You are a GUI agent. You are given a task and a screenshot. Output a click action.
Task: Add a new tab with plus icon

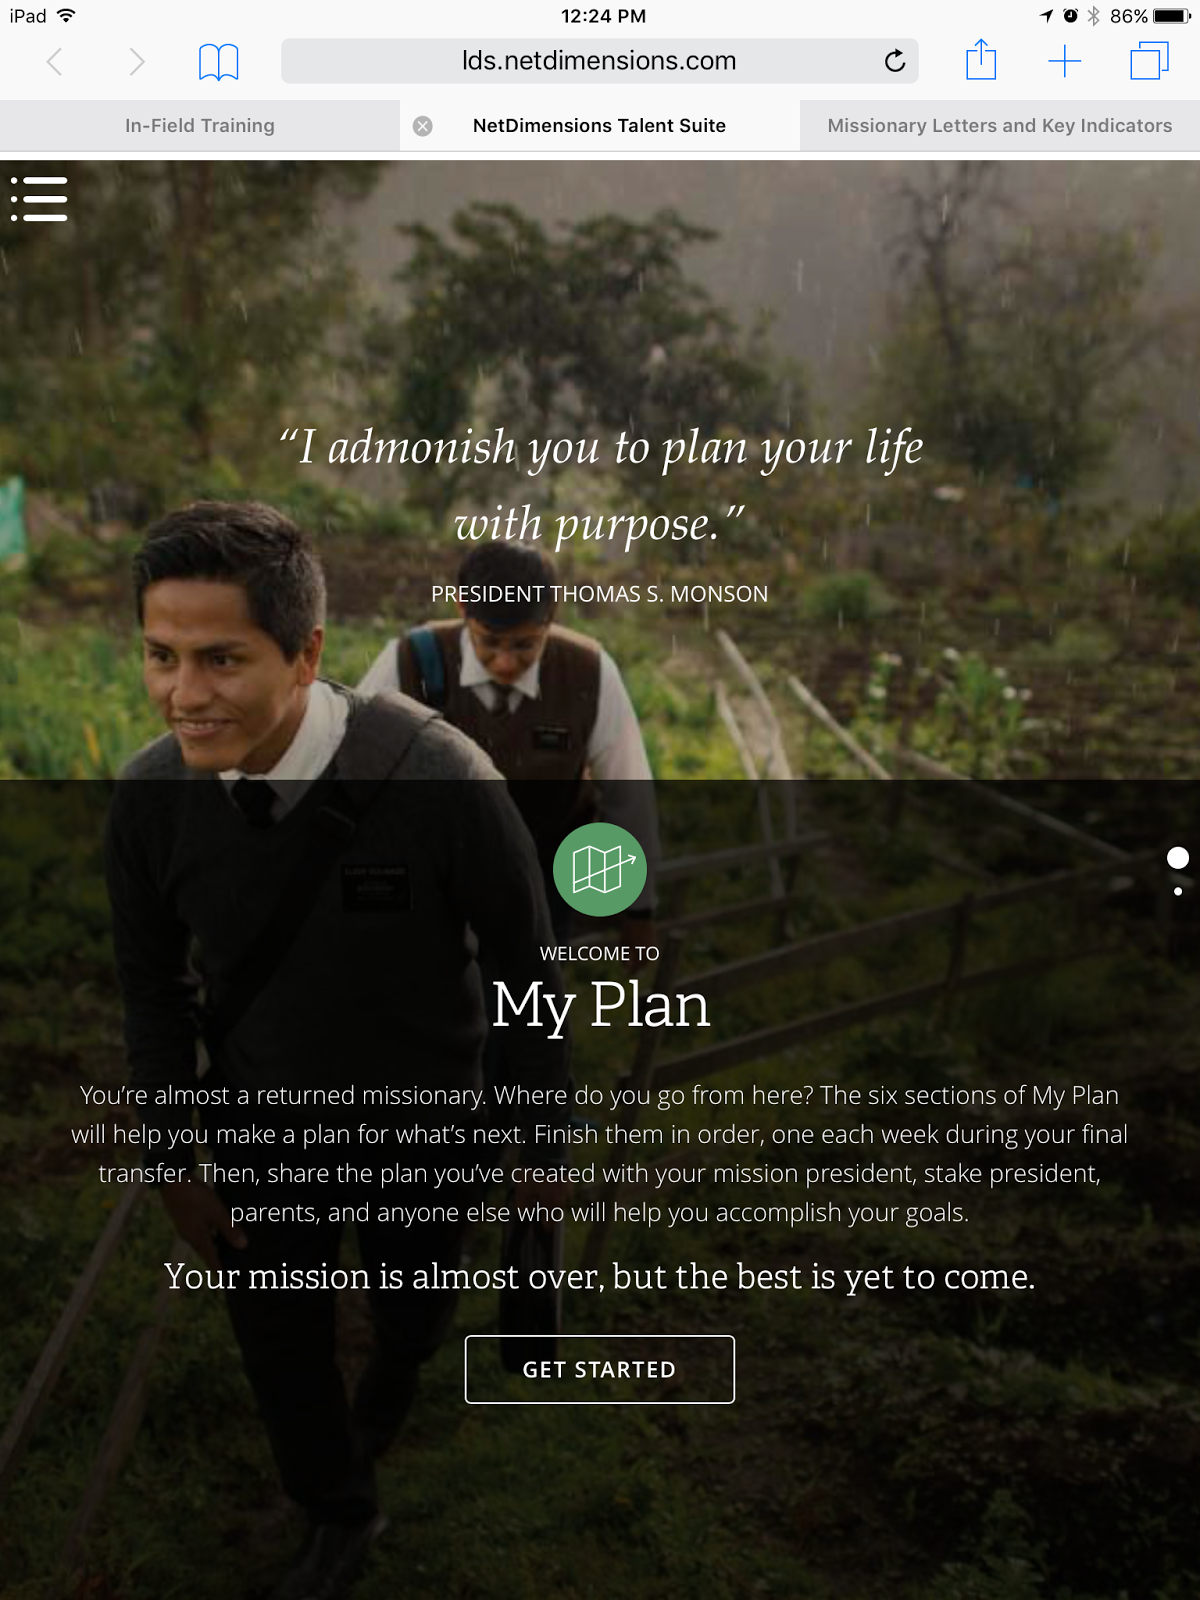1065,61
